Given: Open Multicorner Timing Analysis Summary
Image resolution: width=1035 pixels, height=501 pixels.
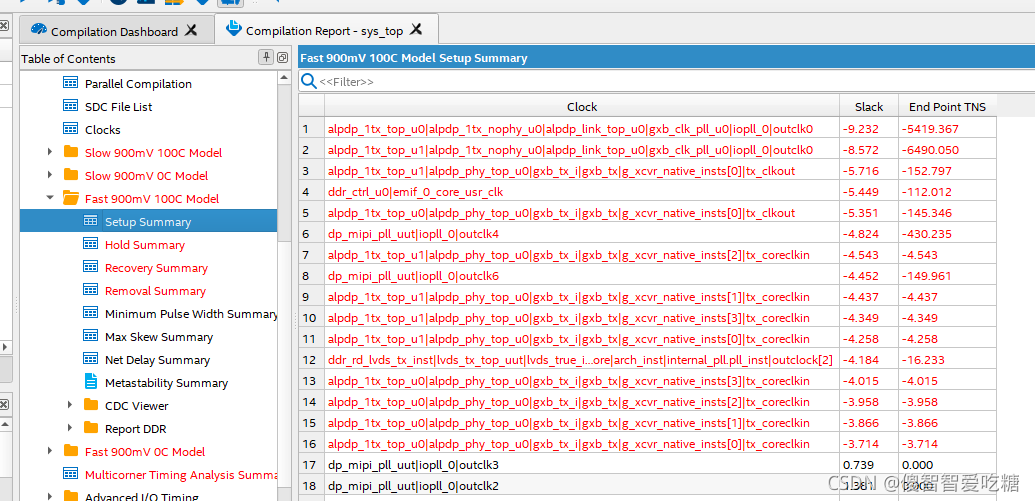Looking at the screenshot, I should coord(181,475).
